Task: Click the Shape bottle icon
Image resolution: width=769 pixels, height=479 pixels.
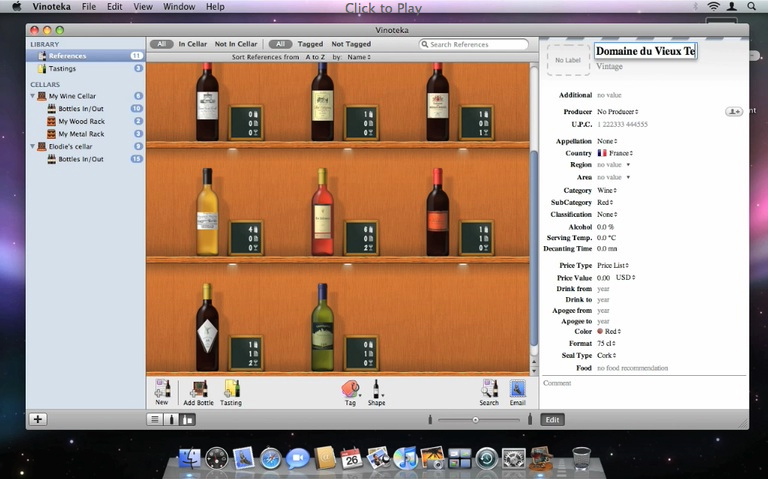Action: point(376,389)
